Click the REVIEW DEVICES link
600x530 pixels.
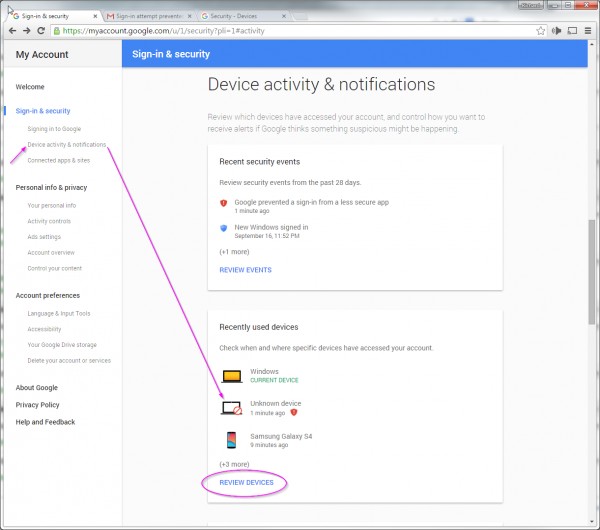(246, 483)
